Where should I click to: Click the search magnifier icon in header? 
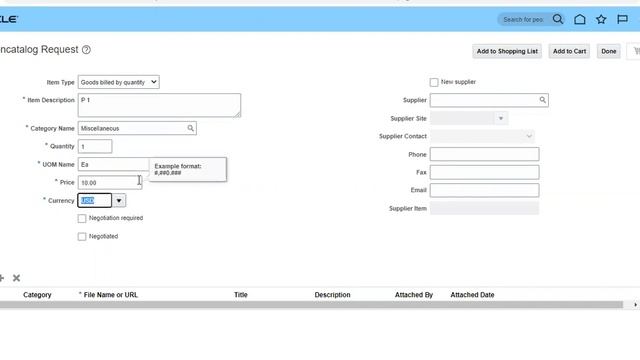coord(558,19)
